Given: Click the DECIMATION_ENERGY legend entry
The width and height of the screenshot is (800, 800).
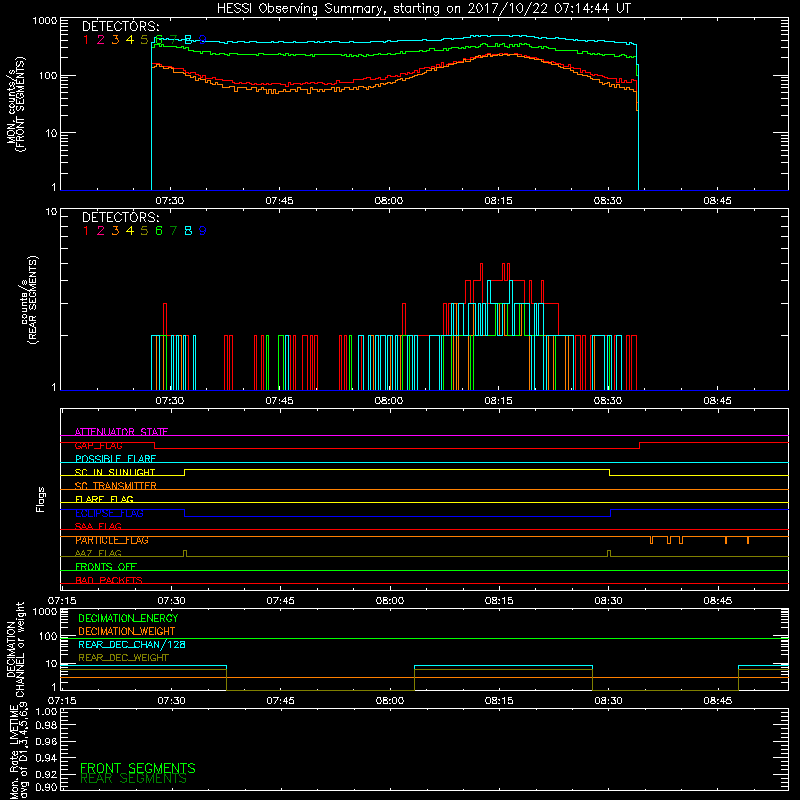Looking at the screenshot, I should (x=128, y=618).
